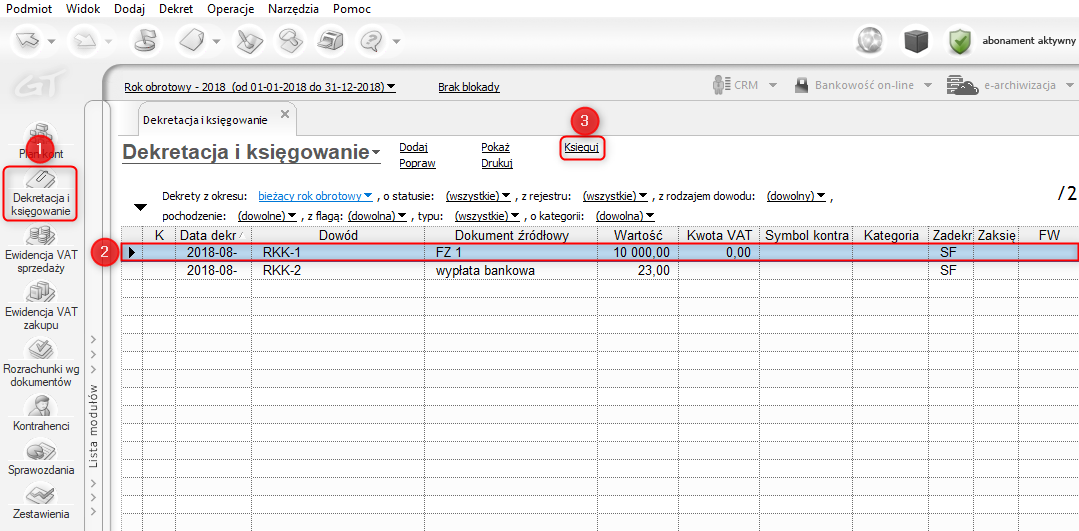Open Ewidencja VAT zakupu module
The width and height of the screenshot is (1079, 531).
point(41,306)
